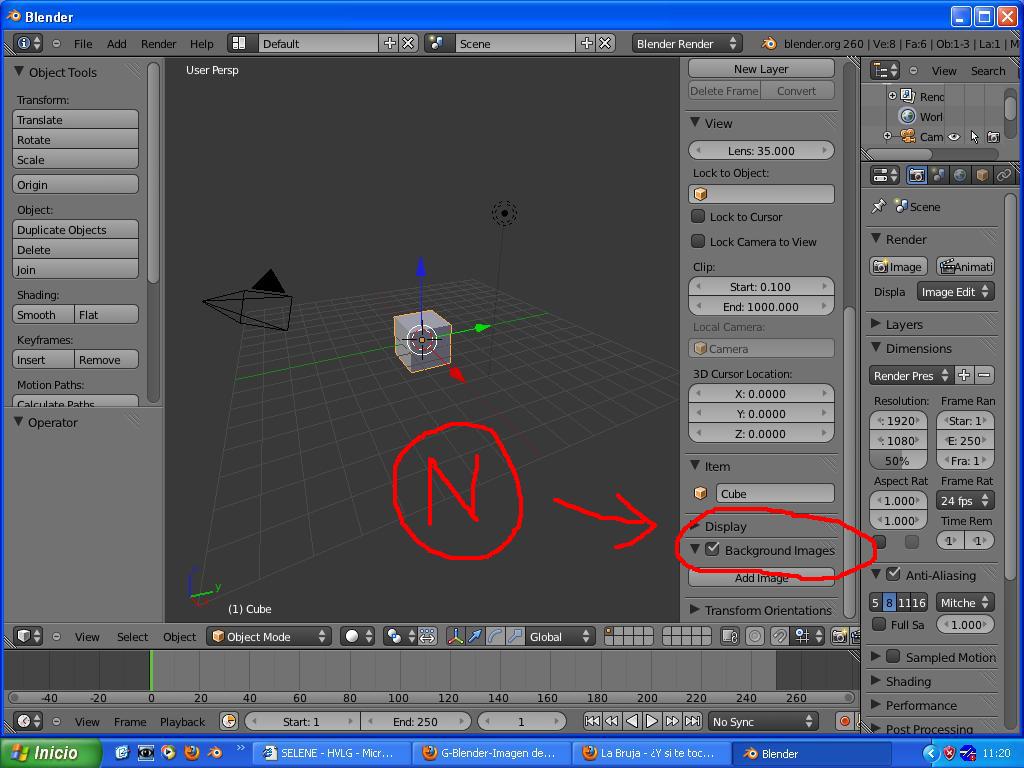This screenshot has width=1024, height=768.
Task: Enable Full Sample checkbox
Action: pos(880,624)
